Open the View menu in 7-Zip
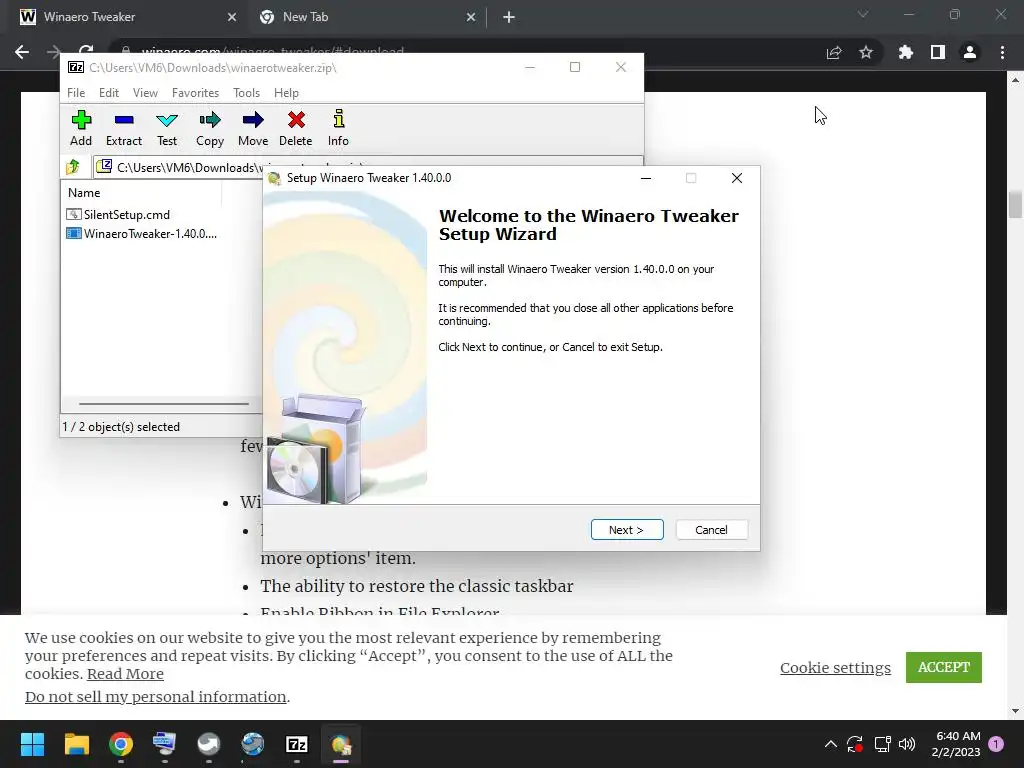This screenshot has width=1024, height=768. (x=145, y=93)
